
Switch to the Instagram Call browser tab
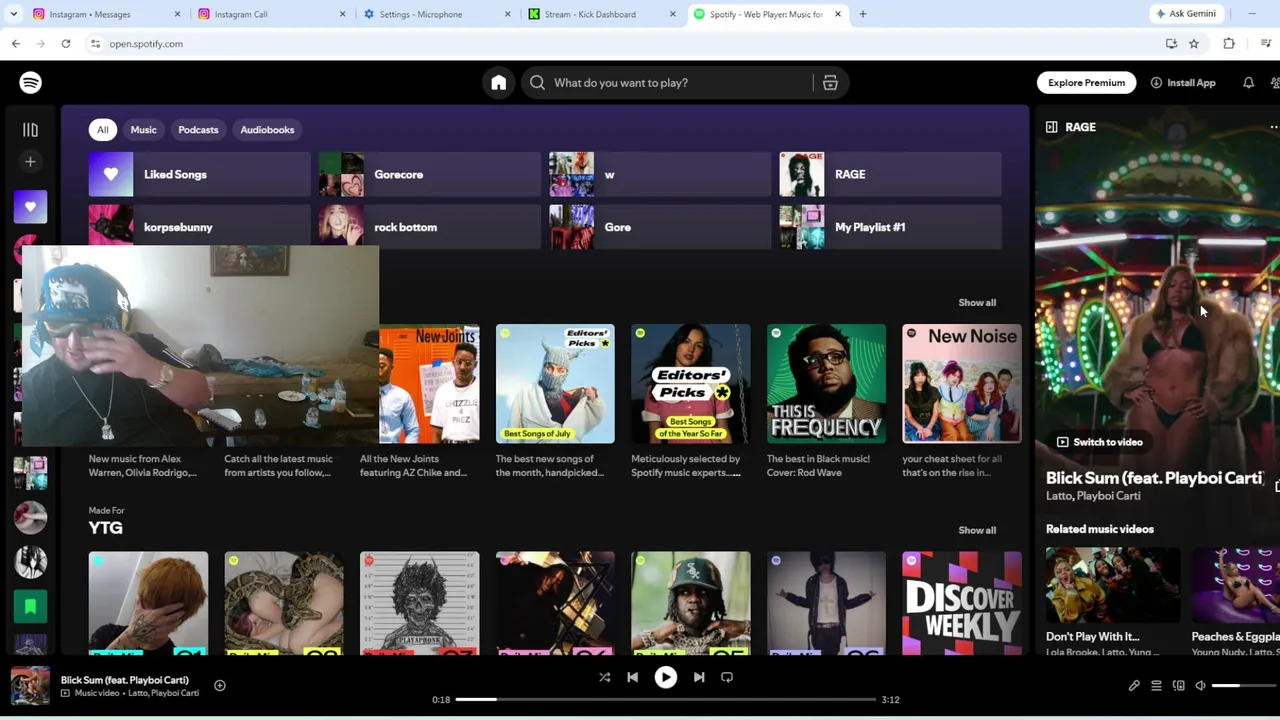(270, 14)
